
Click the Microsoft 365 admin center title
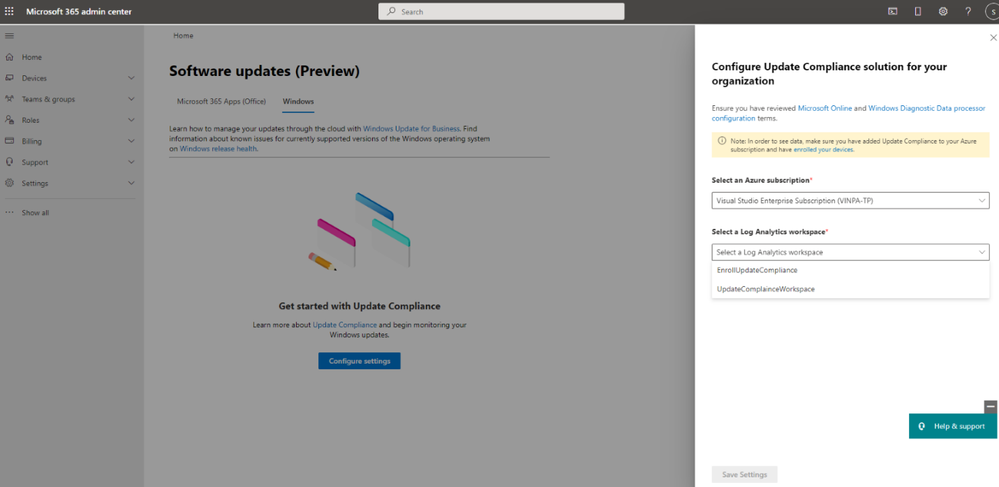pos(79,11)
